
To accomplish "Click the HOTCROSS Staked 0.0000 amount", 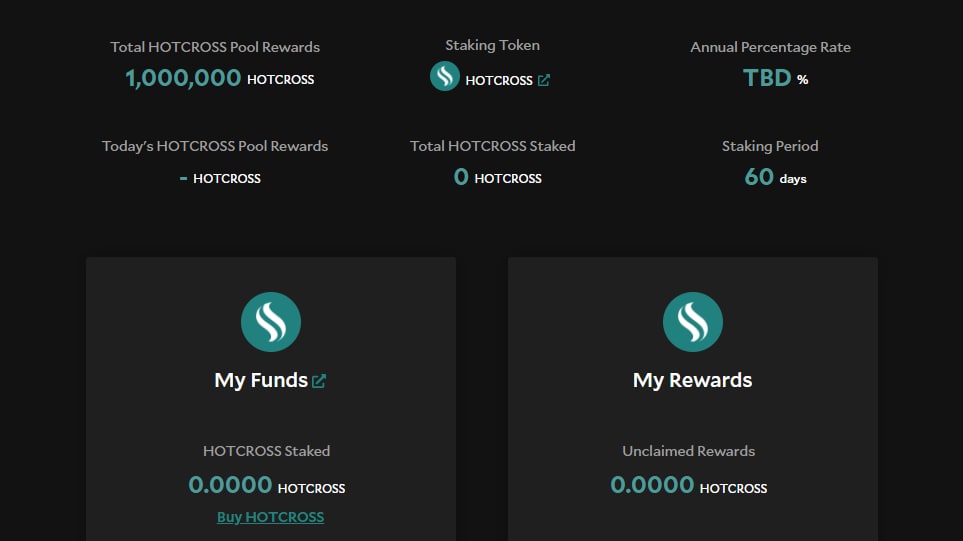I will point(230,485).
